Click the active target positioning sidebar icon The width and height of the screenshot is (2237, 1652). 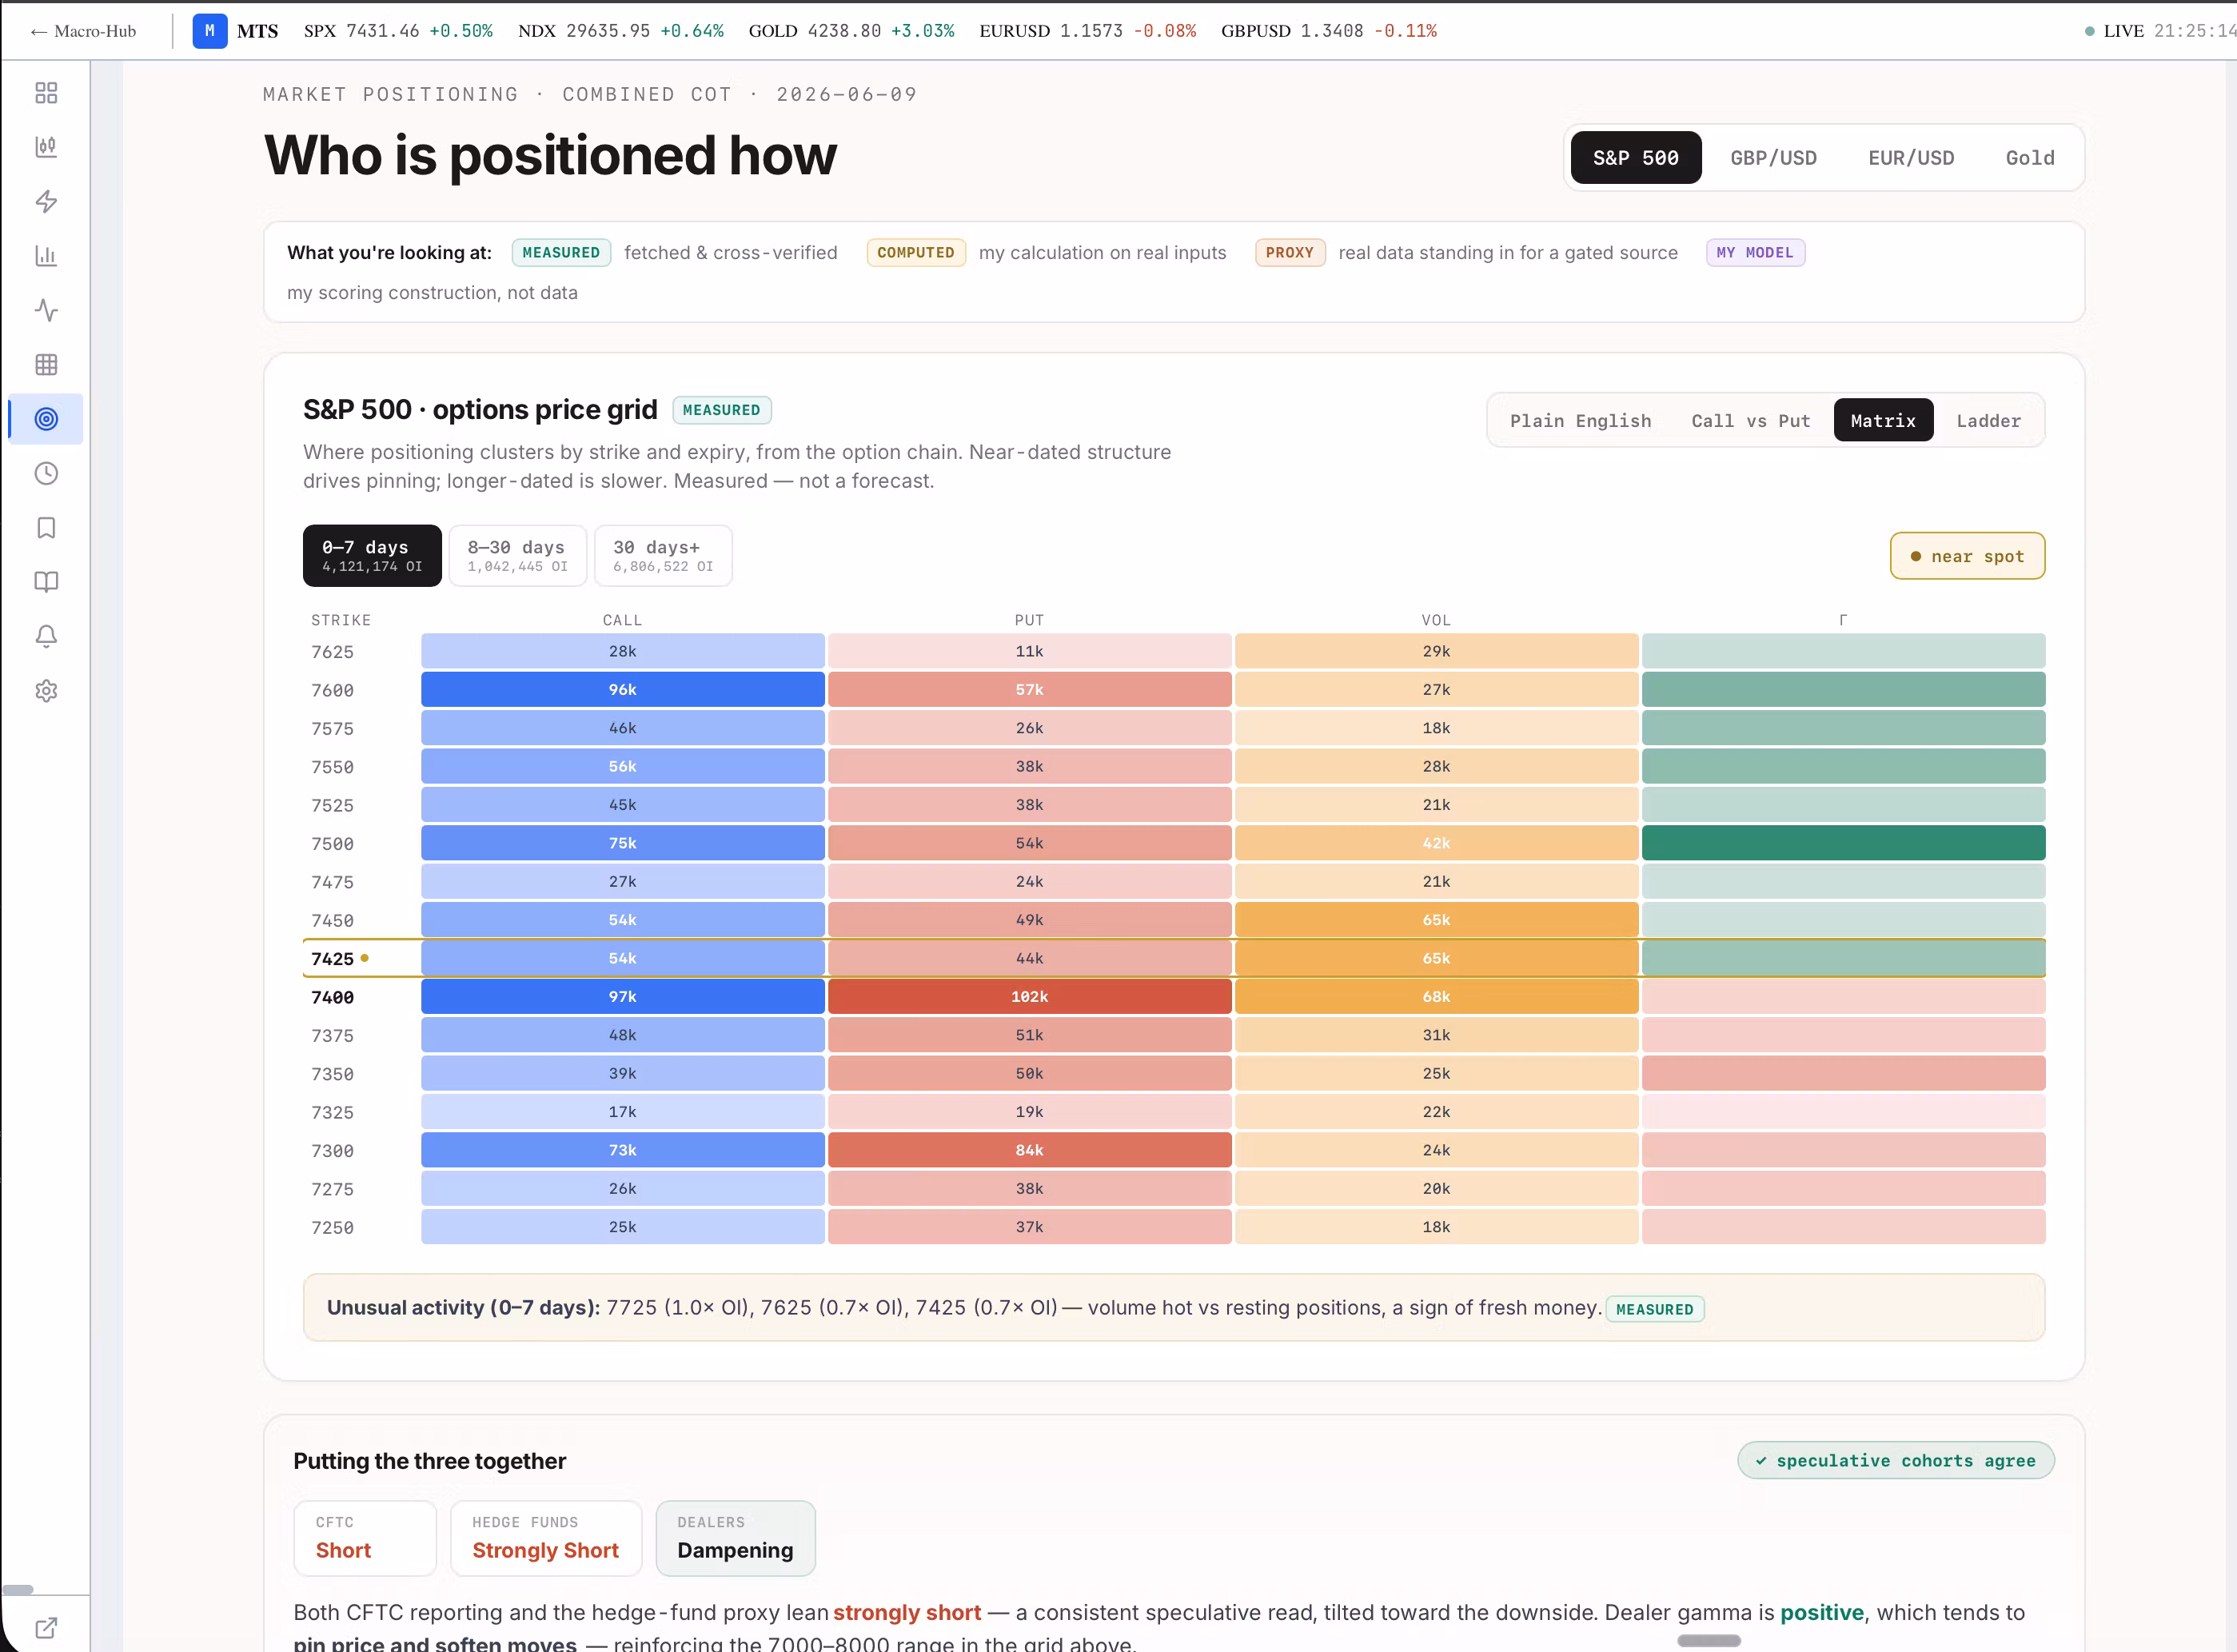(46, 419)
